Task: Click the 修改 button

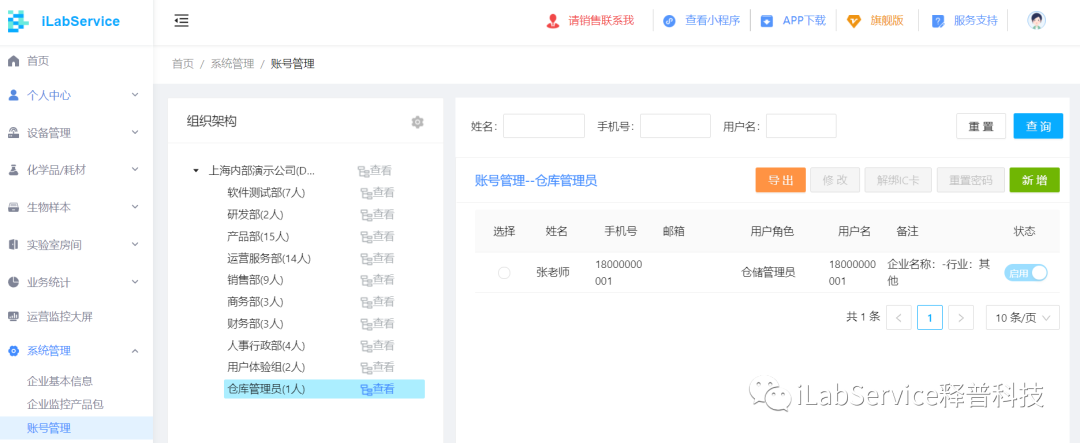Action: click(835, 180)
